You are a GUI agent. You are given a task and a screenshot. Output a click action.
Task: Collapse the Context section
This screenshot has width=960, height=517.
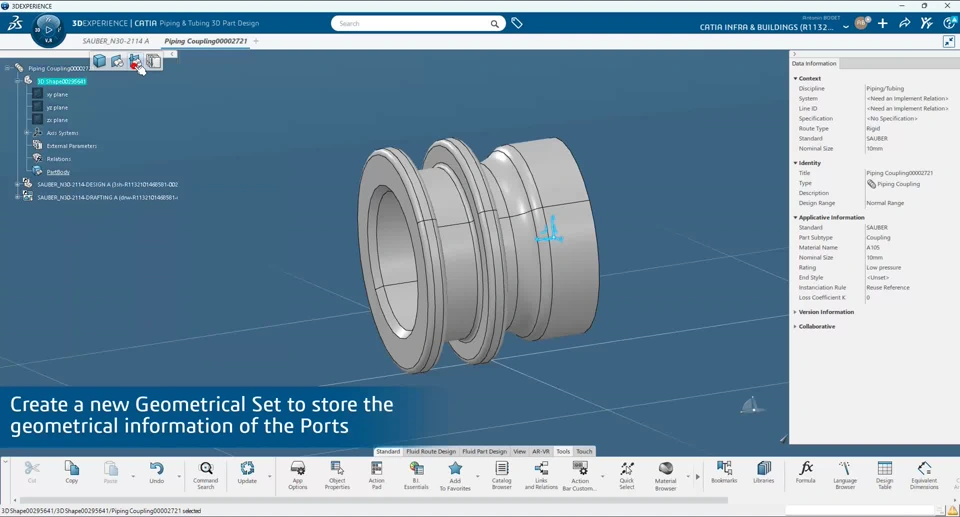click(x=795, y=78)
